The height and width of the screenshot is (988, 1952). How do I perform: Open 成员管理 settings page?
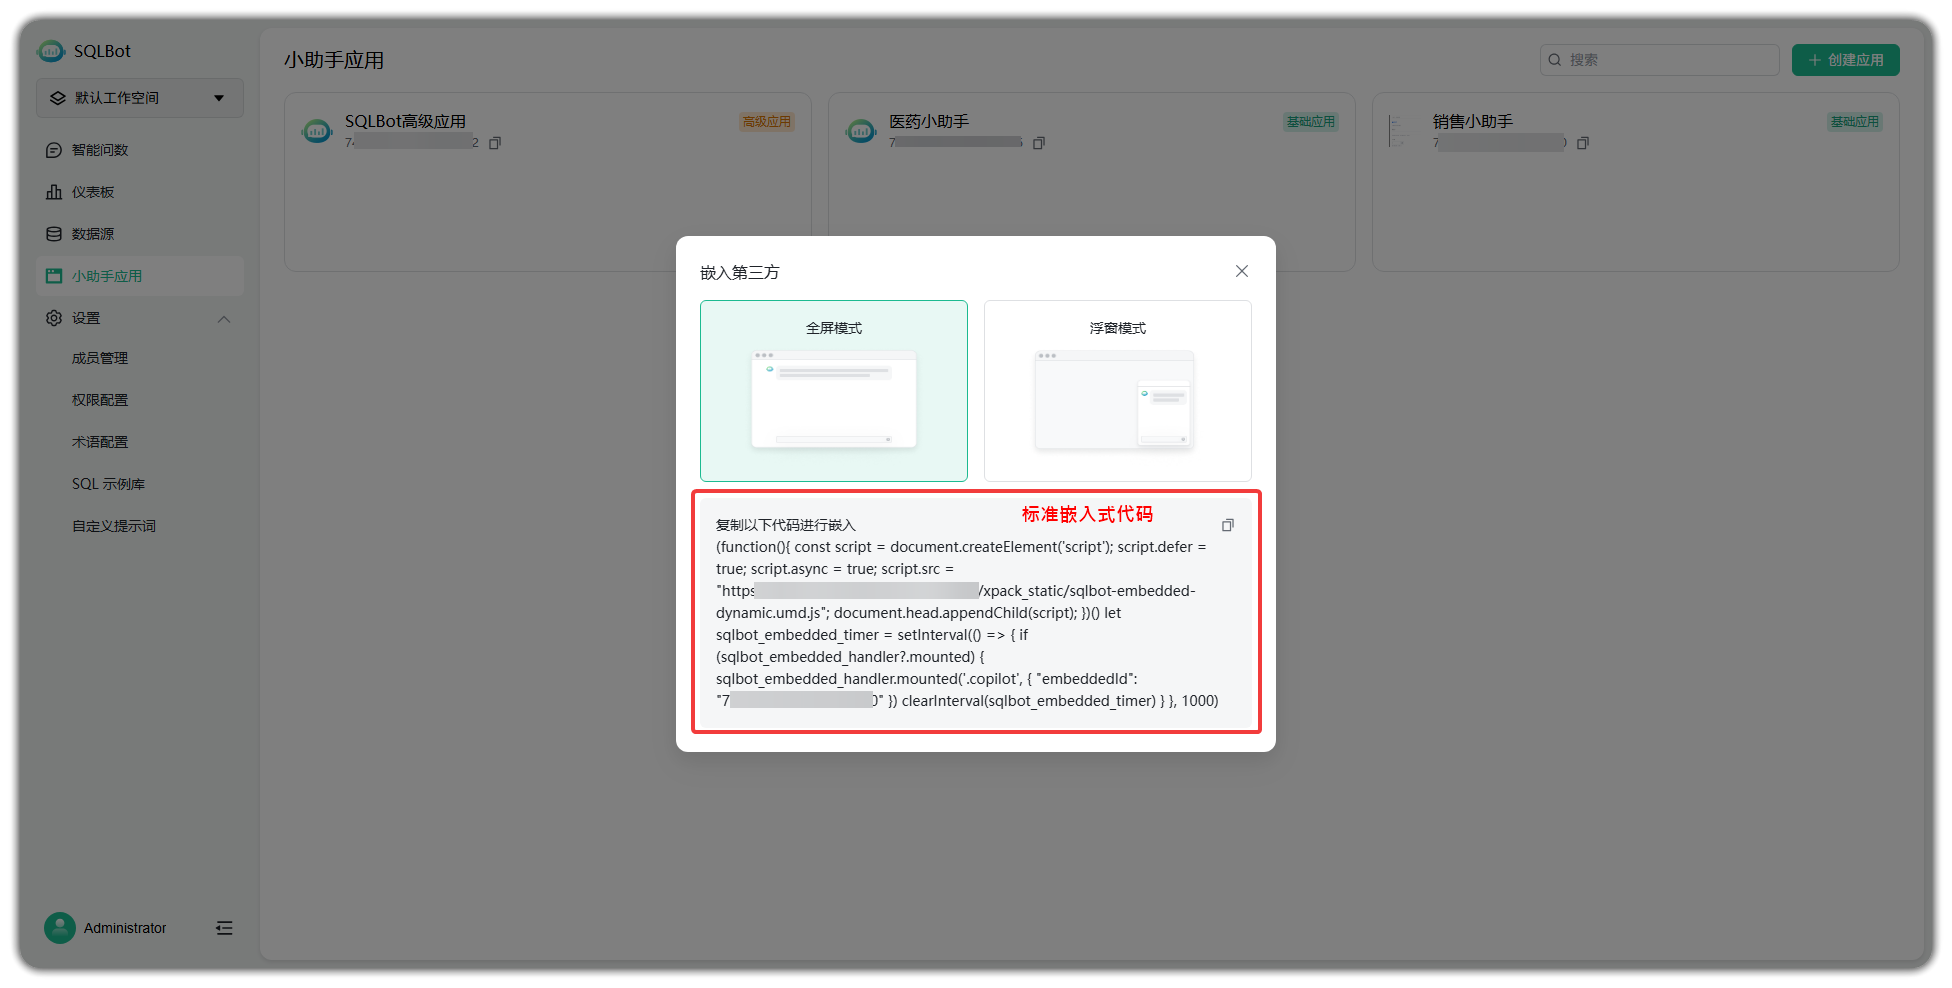pyautogui.click(x=99, y=358)
